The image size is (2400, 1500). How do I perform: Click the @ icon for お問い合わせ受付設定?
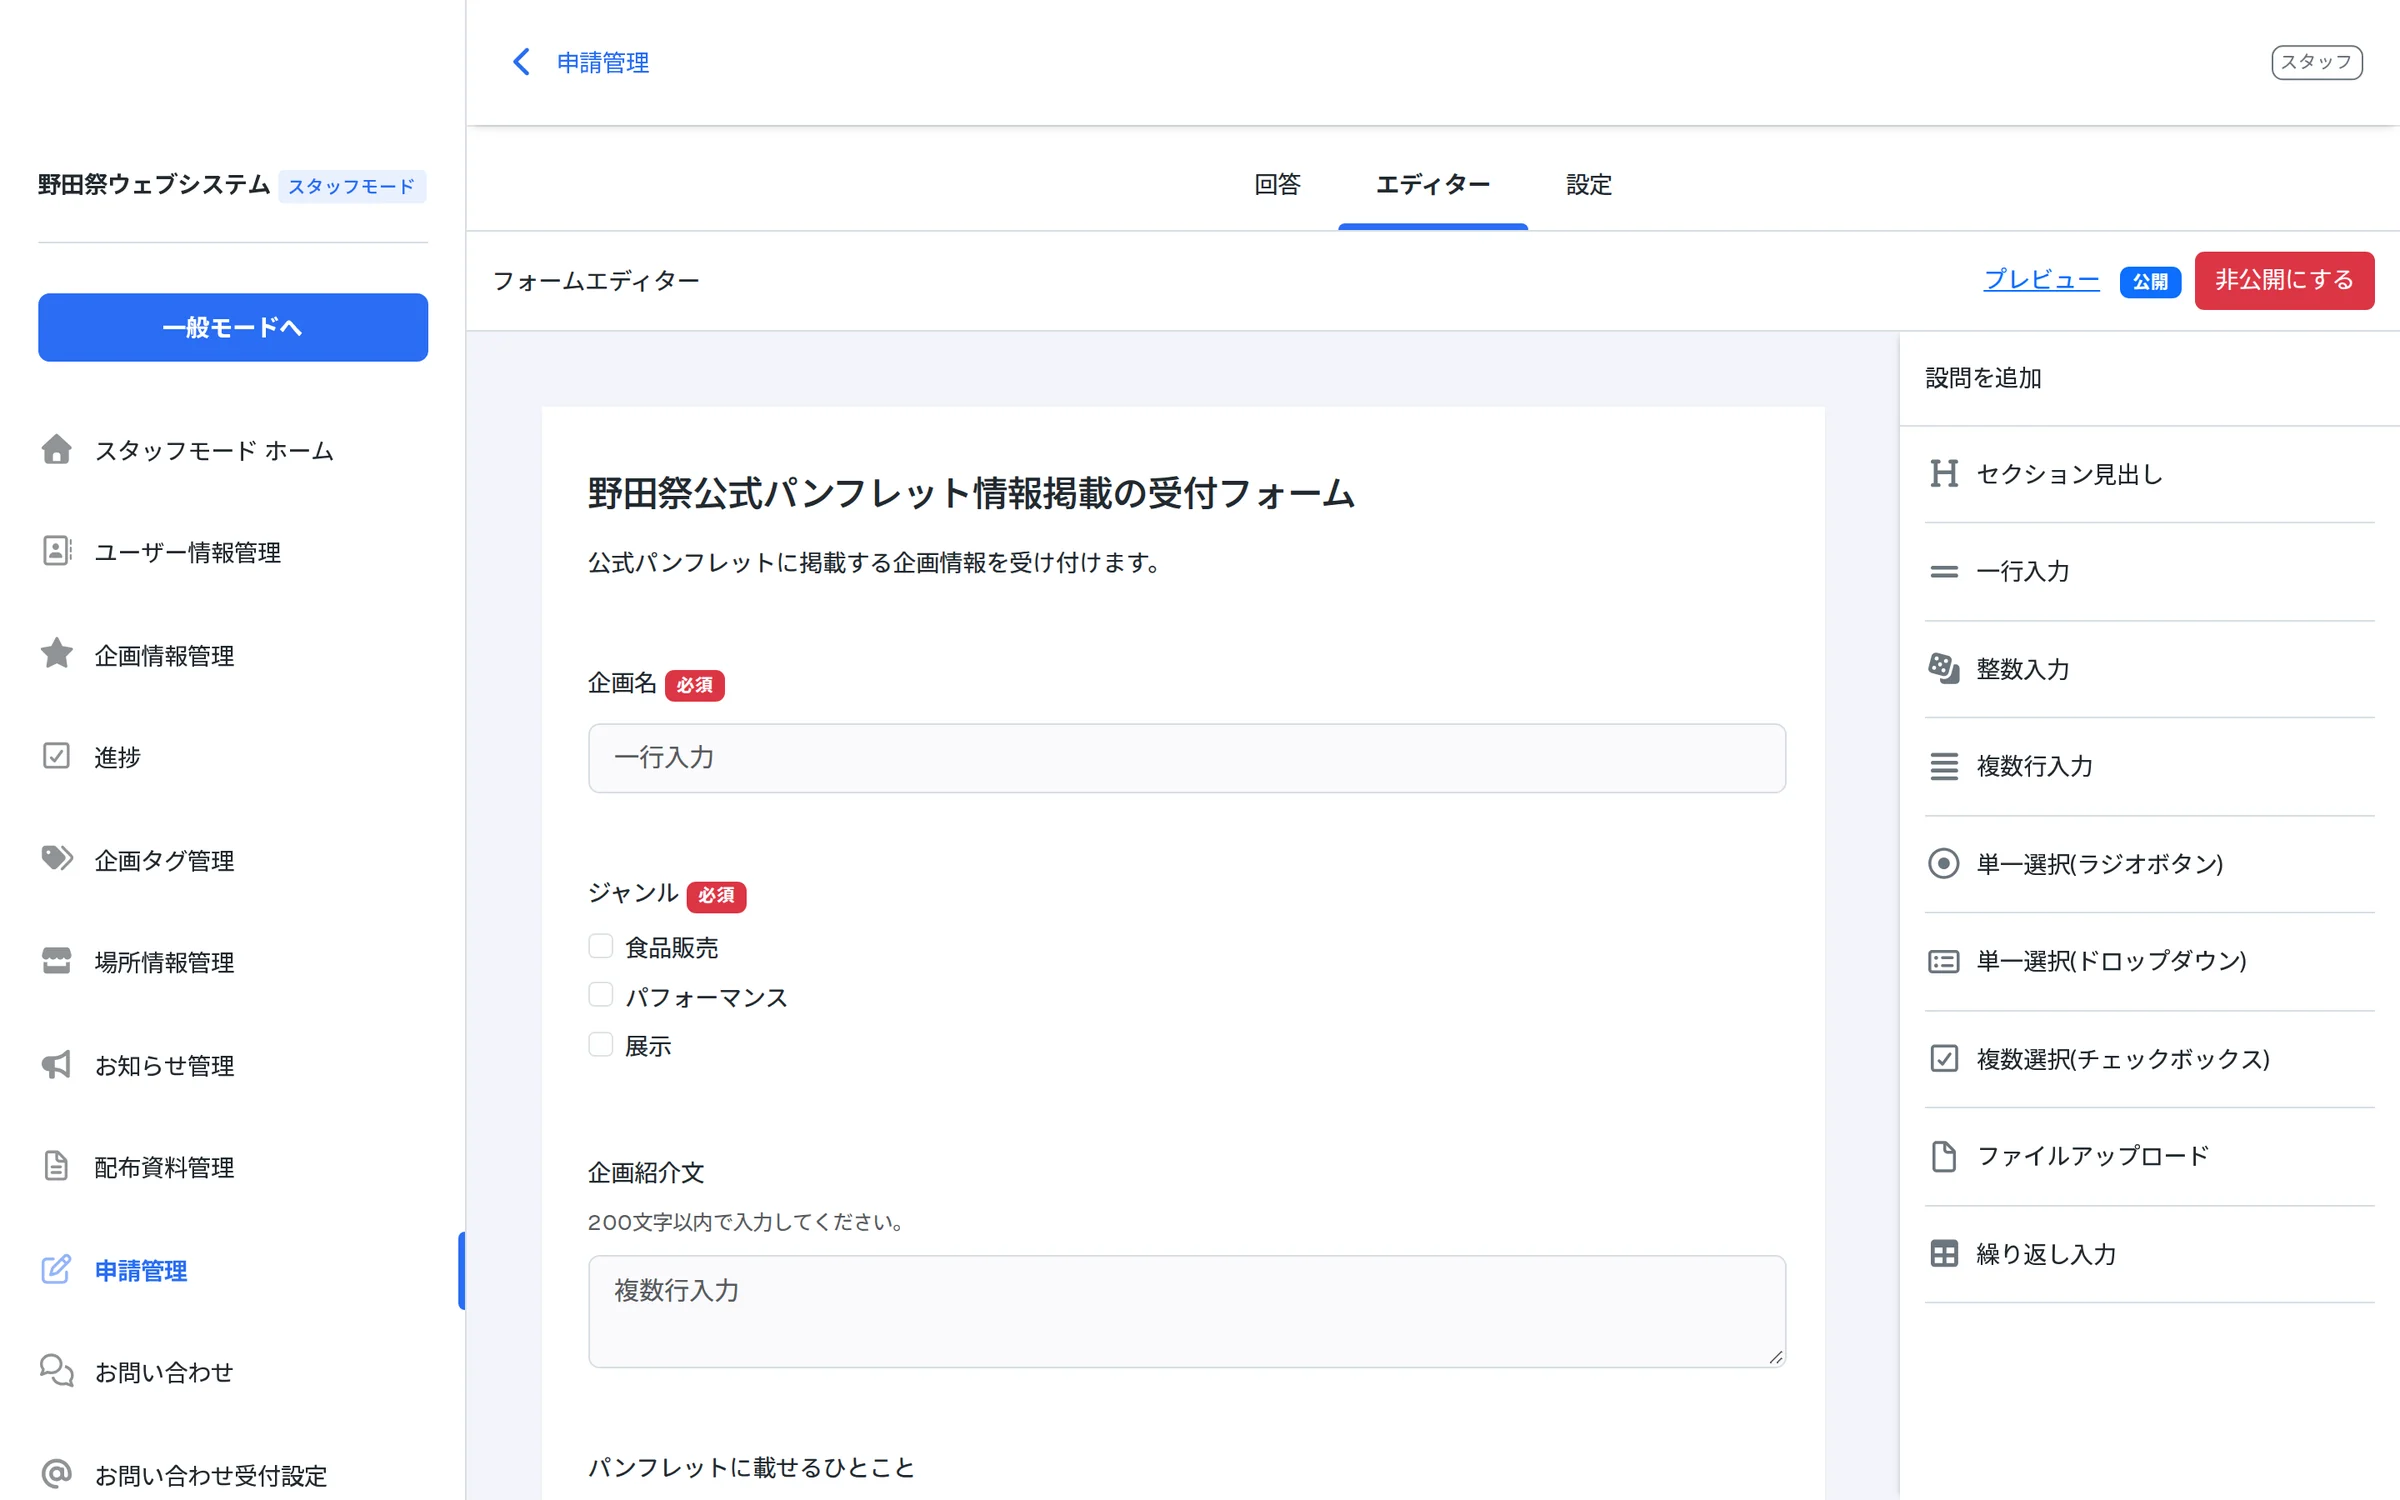click(56, 1474)
